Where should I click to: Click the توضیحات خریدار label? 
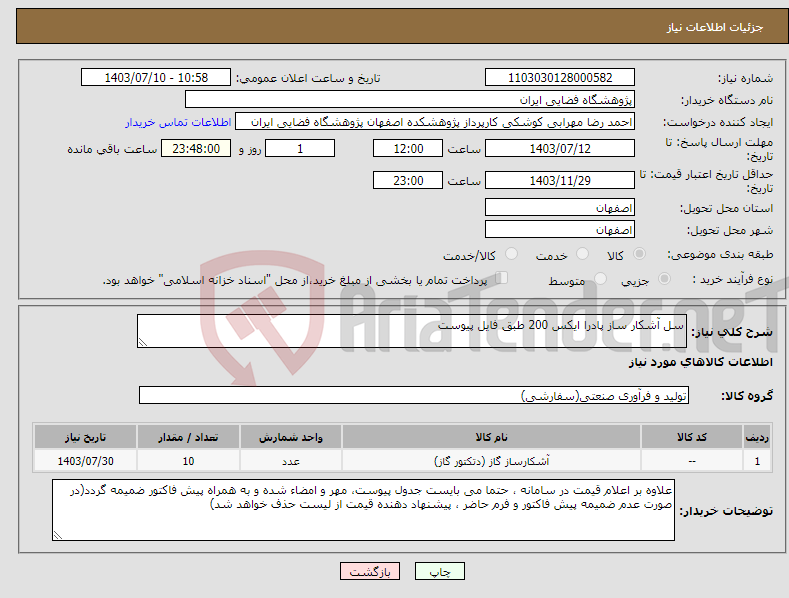click(x=726, y=511)
